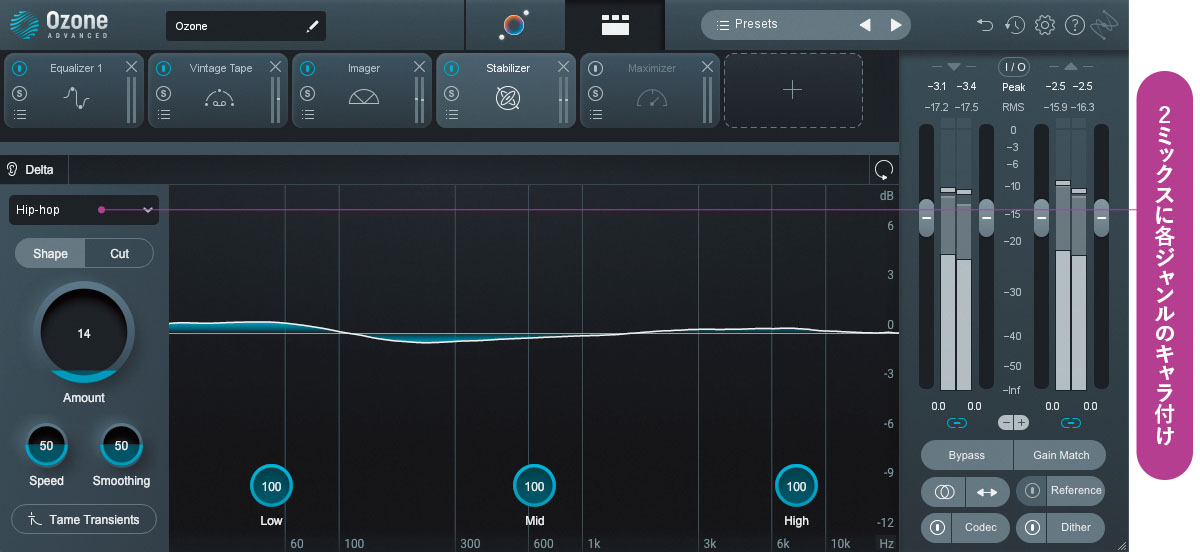The width and height of the screenshot is (1200, 552).
Task: Toggle Stabilizer module power
Action: [452, 69]
